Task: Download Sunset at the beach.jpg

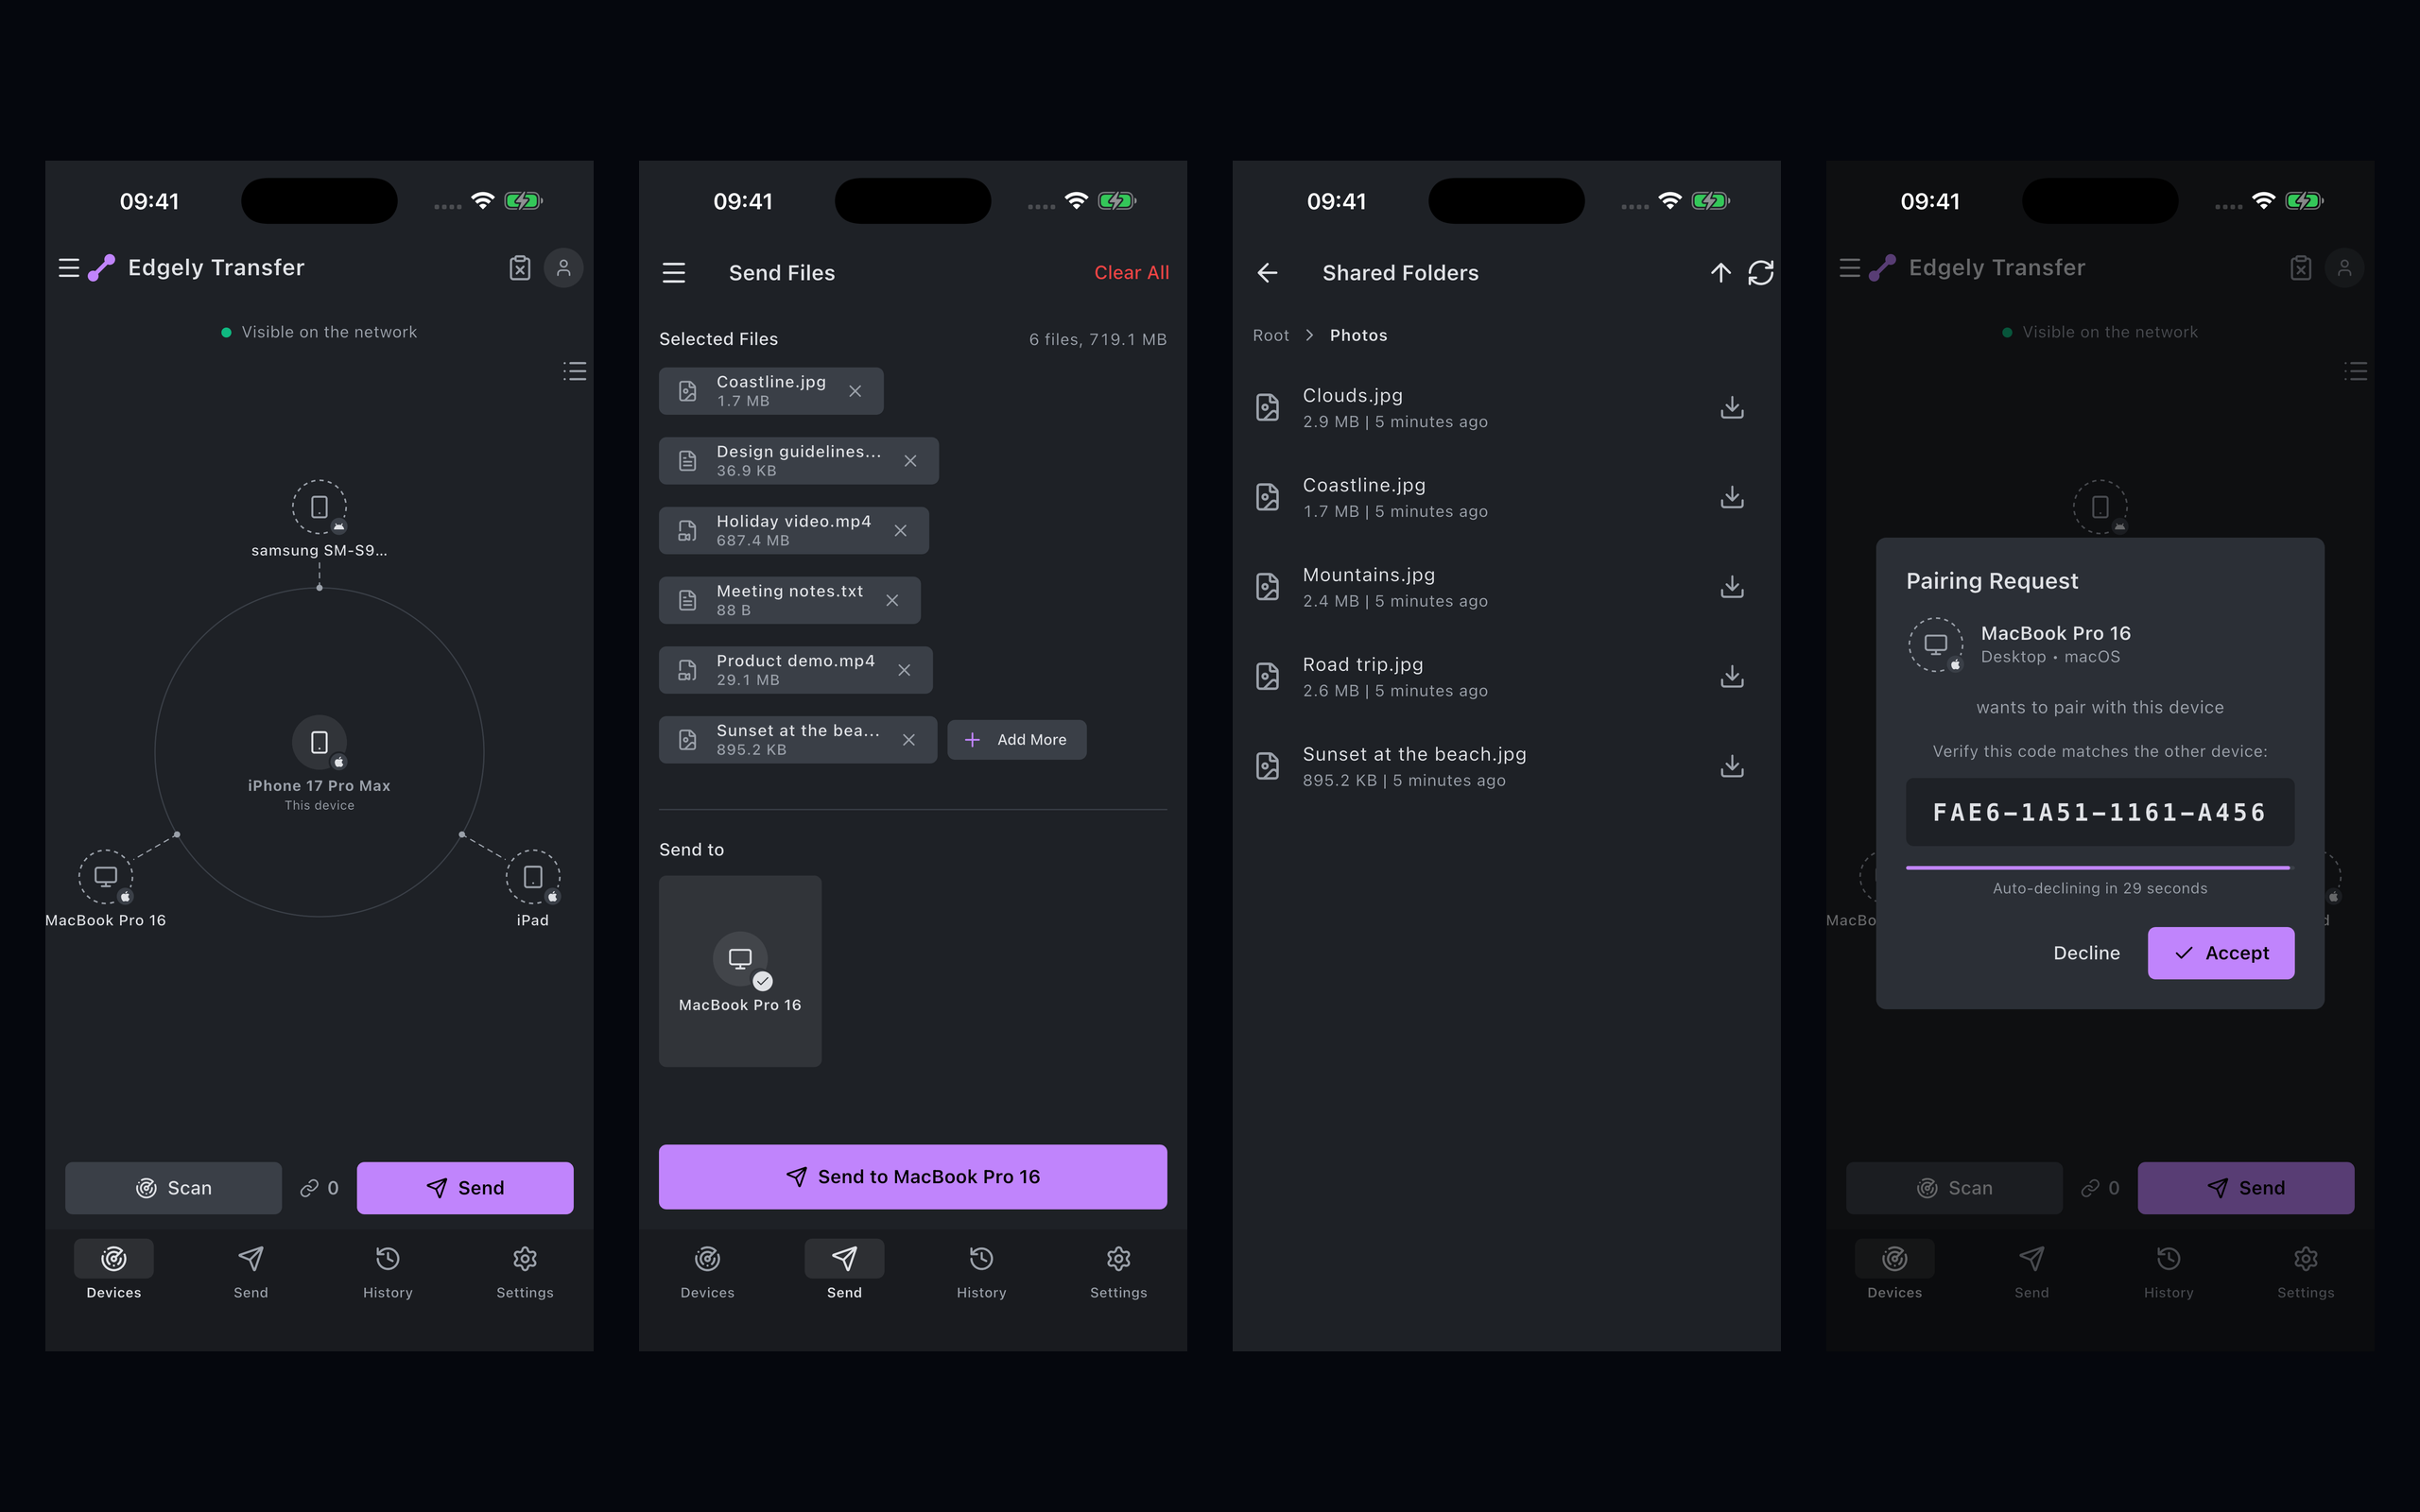Action: click(1732, 766)
